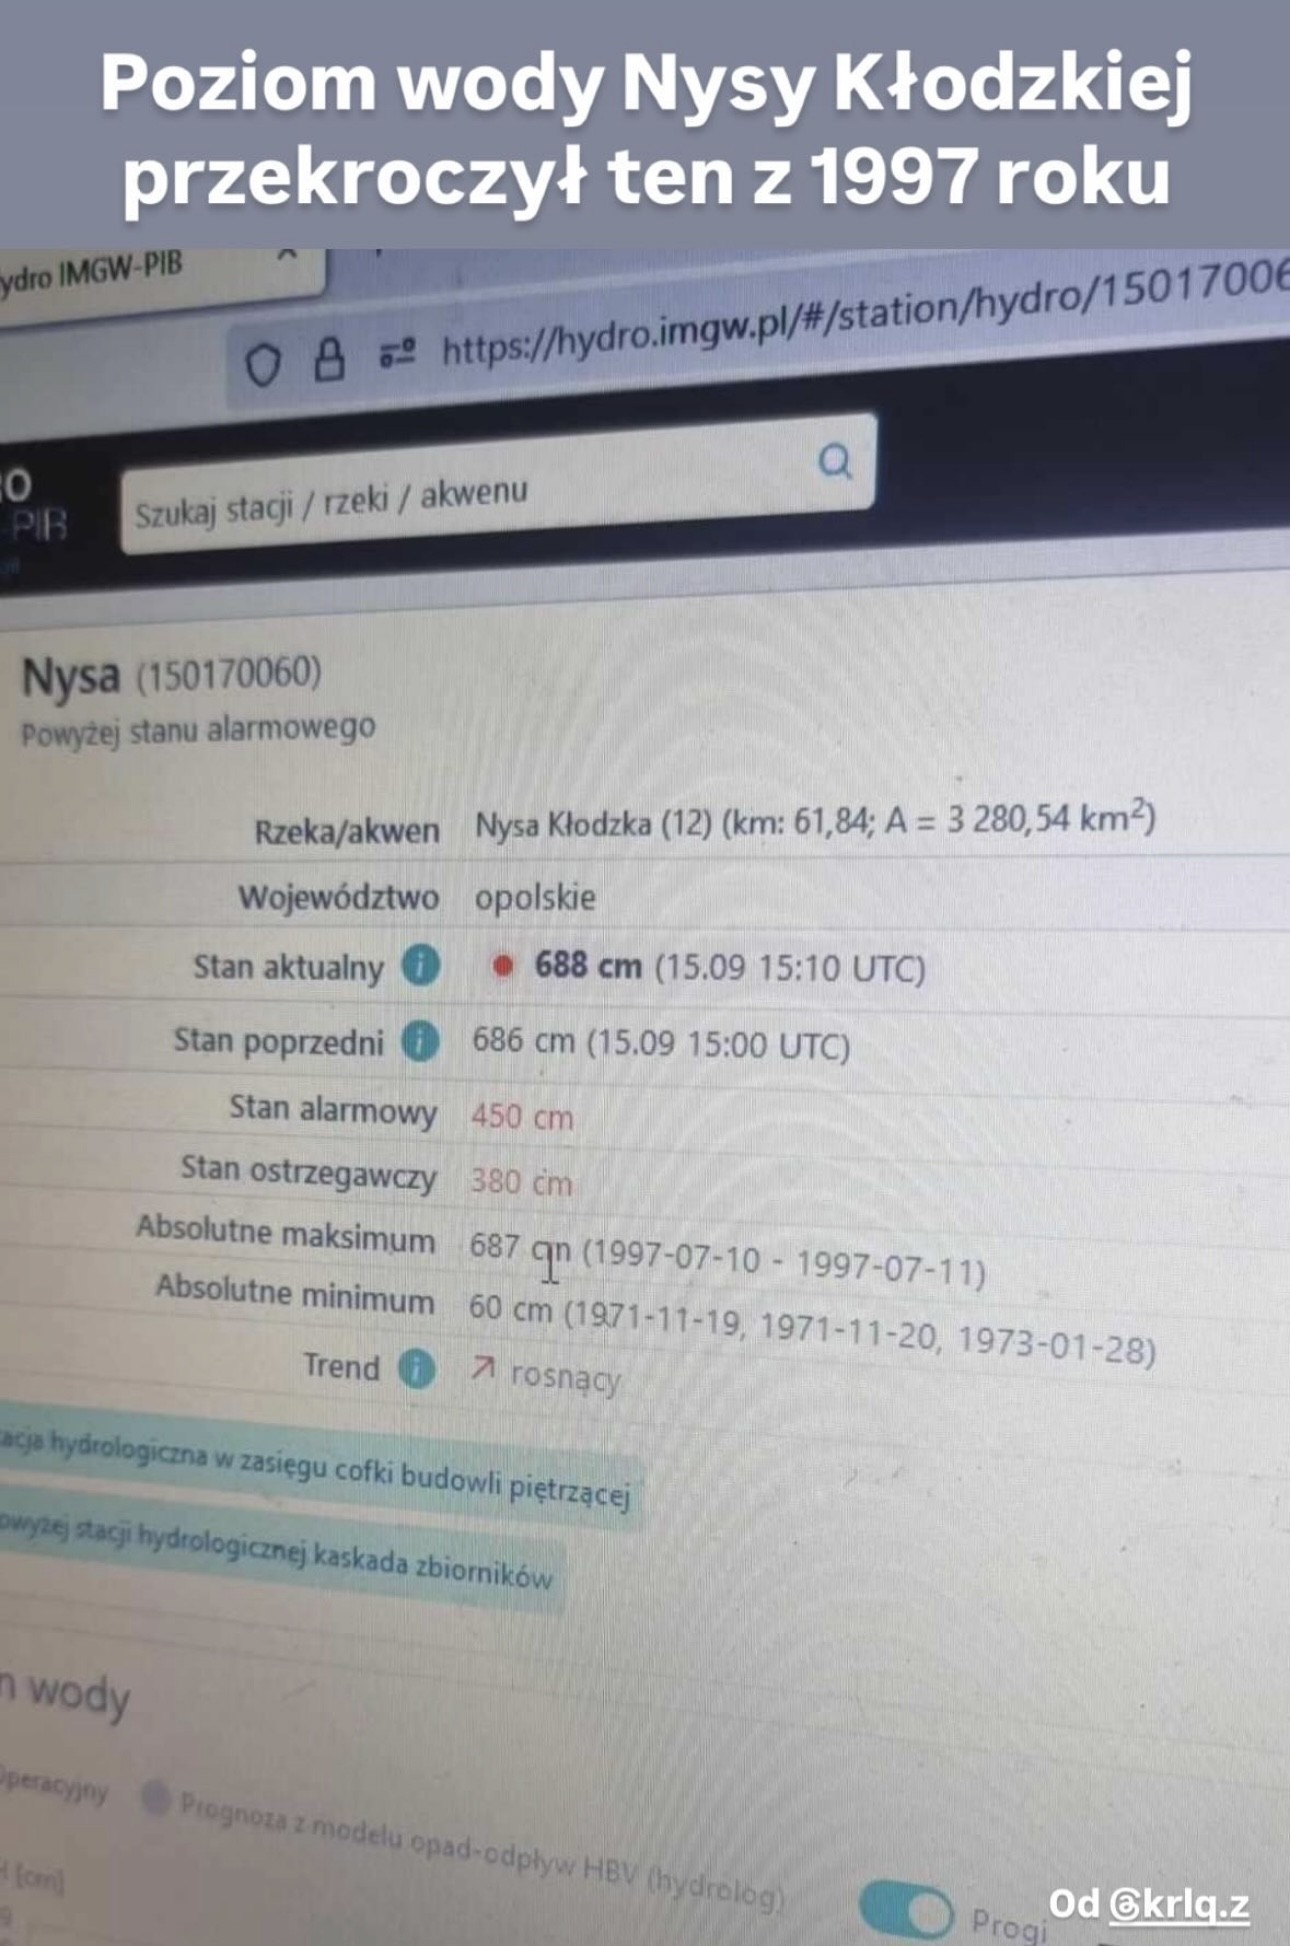Click the red status dot beside 688 cm
Screen dimensions: 1290x1946
coord(503,966)
